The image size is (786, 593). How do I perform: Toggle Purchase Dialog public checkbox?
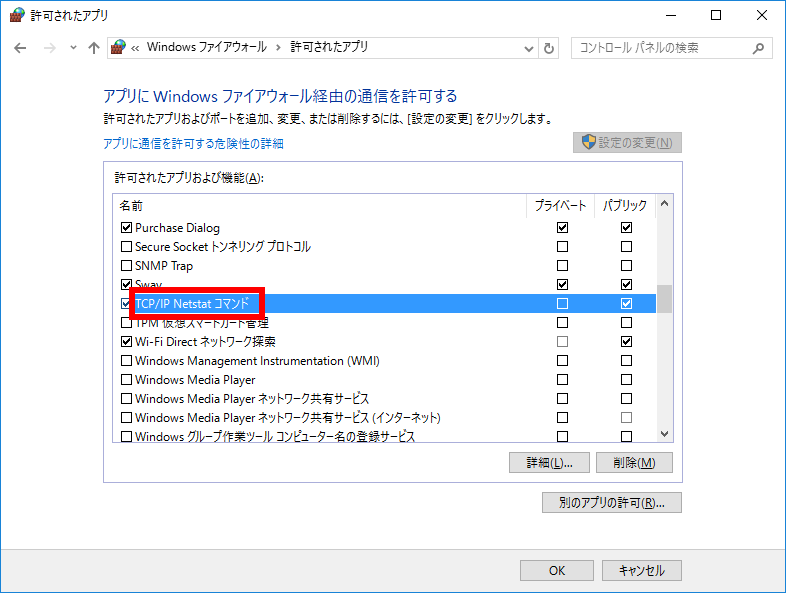coord(626,228)
